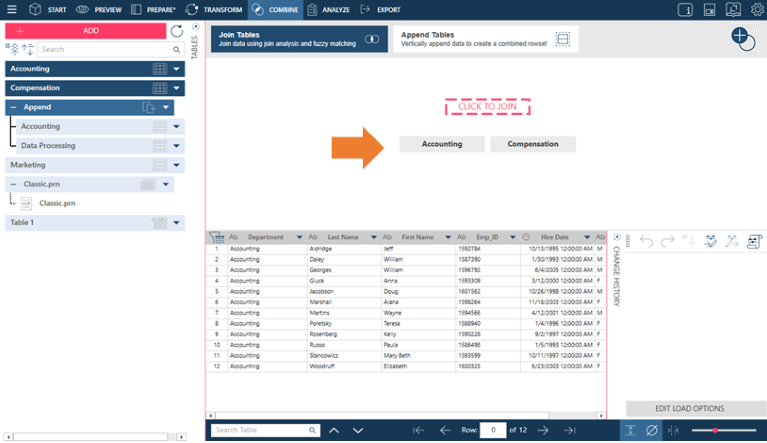Click the append icon on Append row
Viewport: 767px width, 443px height.
pyautogui.click(x=149, y=107)
